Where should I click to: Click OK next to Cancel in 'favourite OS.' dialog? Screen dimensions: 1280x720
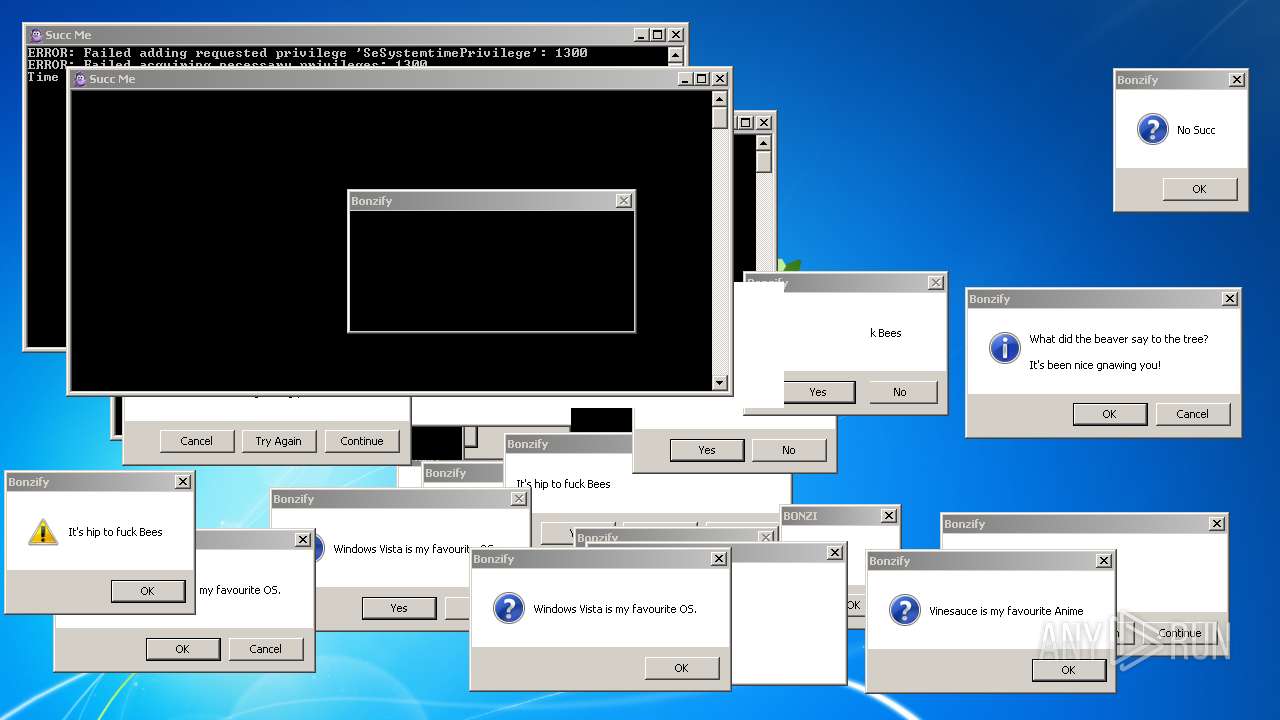[182, 649]
